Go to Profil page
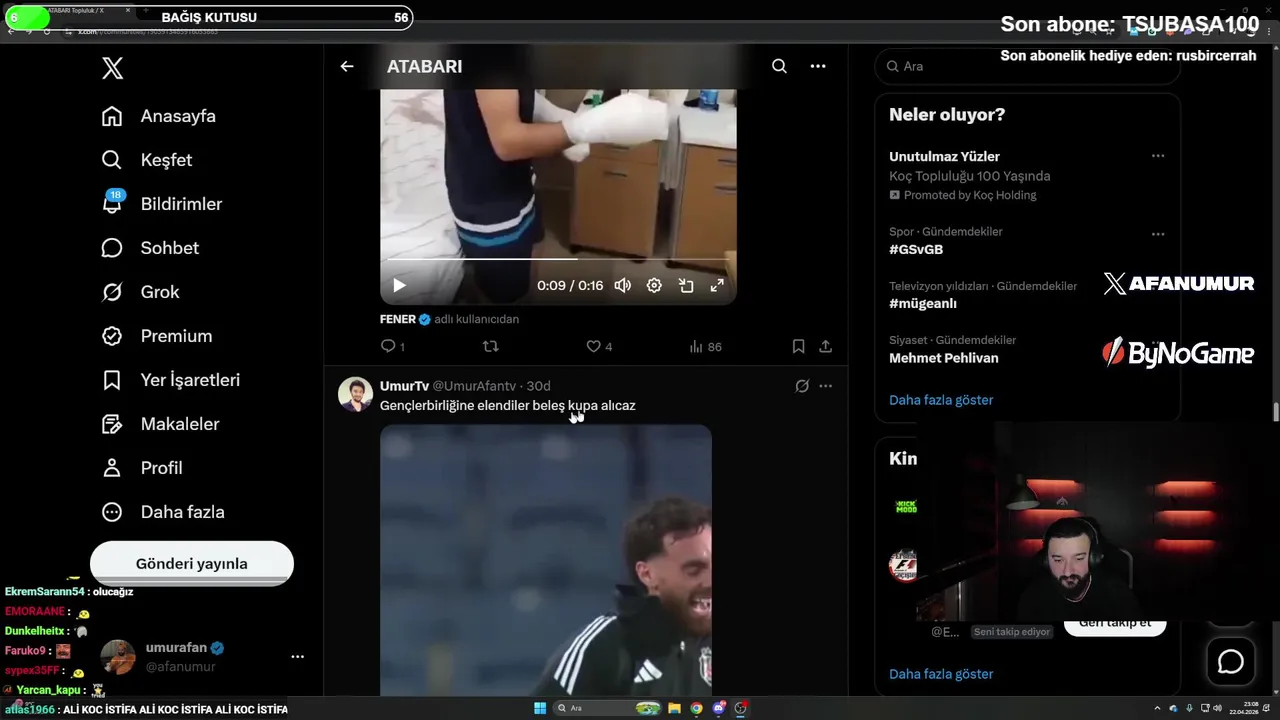 tap(142, 468)
